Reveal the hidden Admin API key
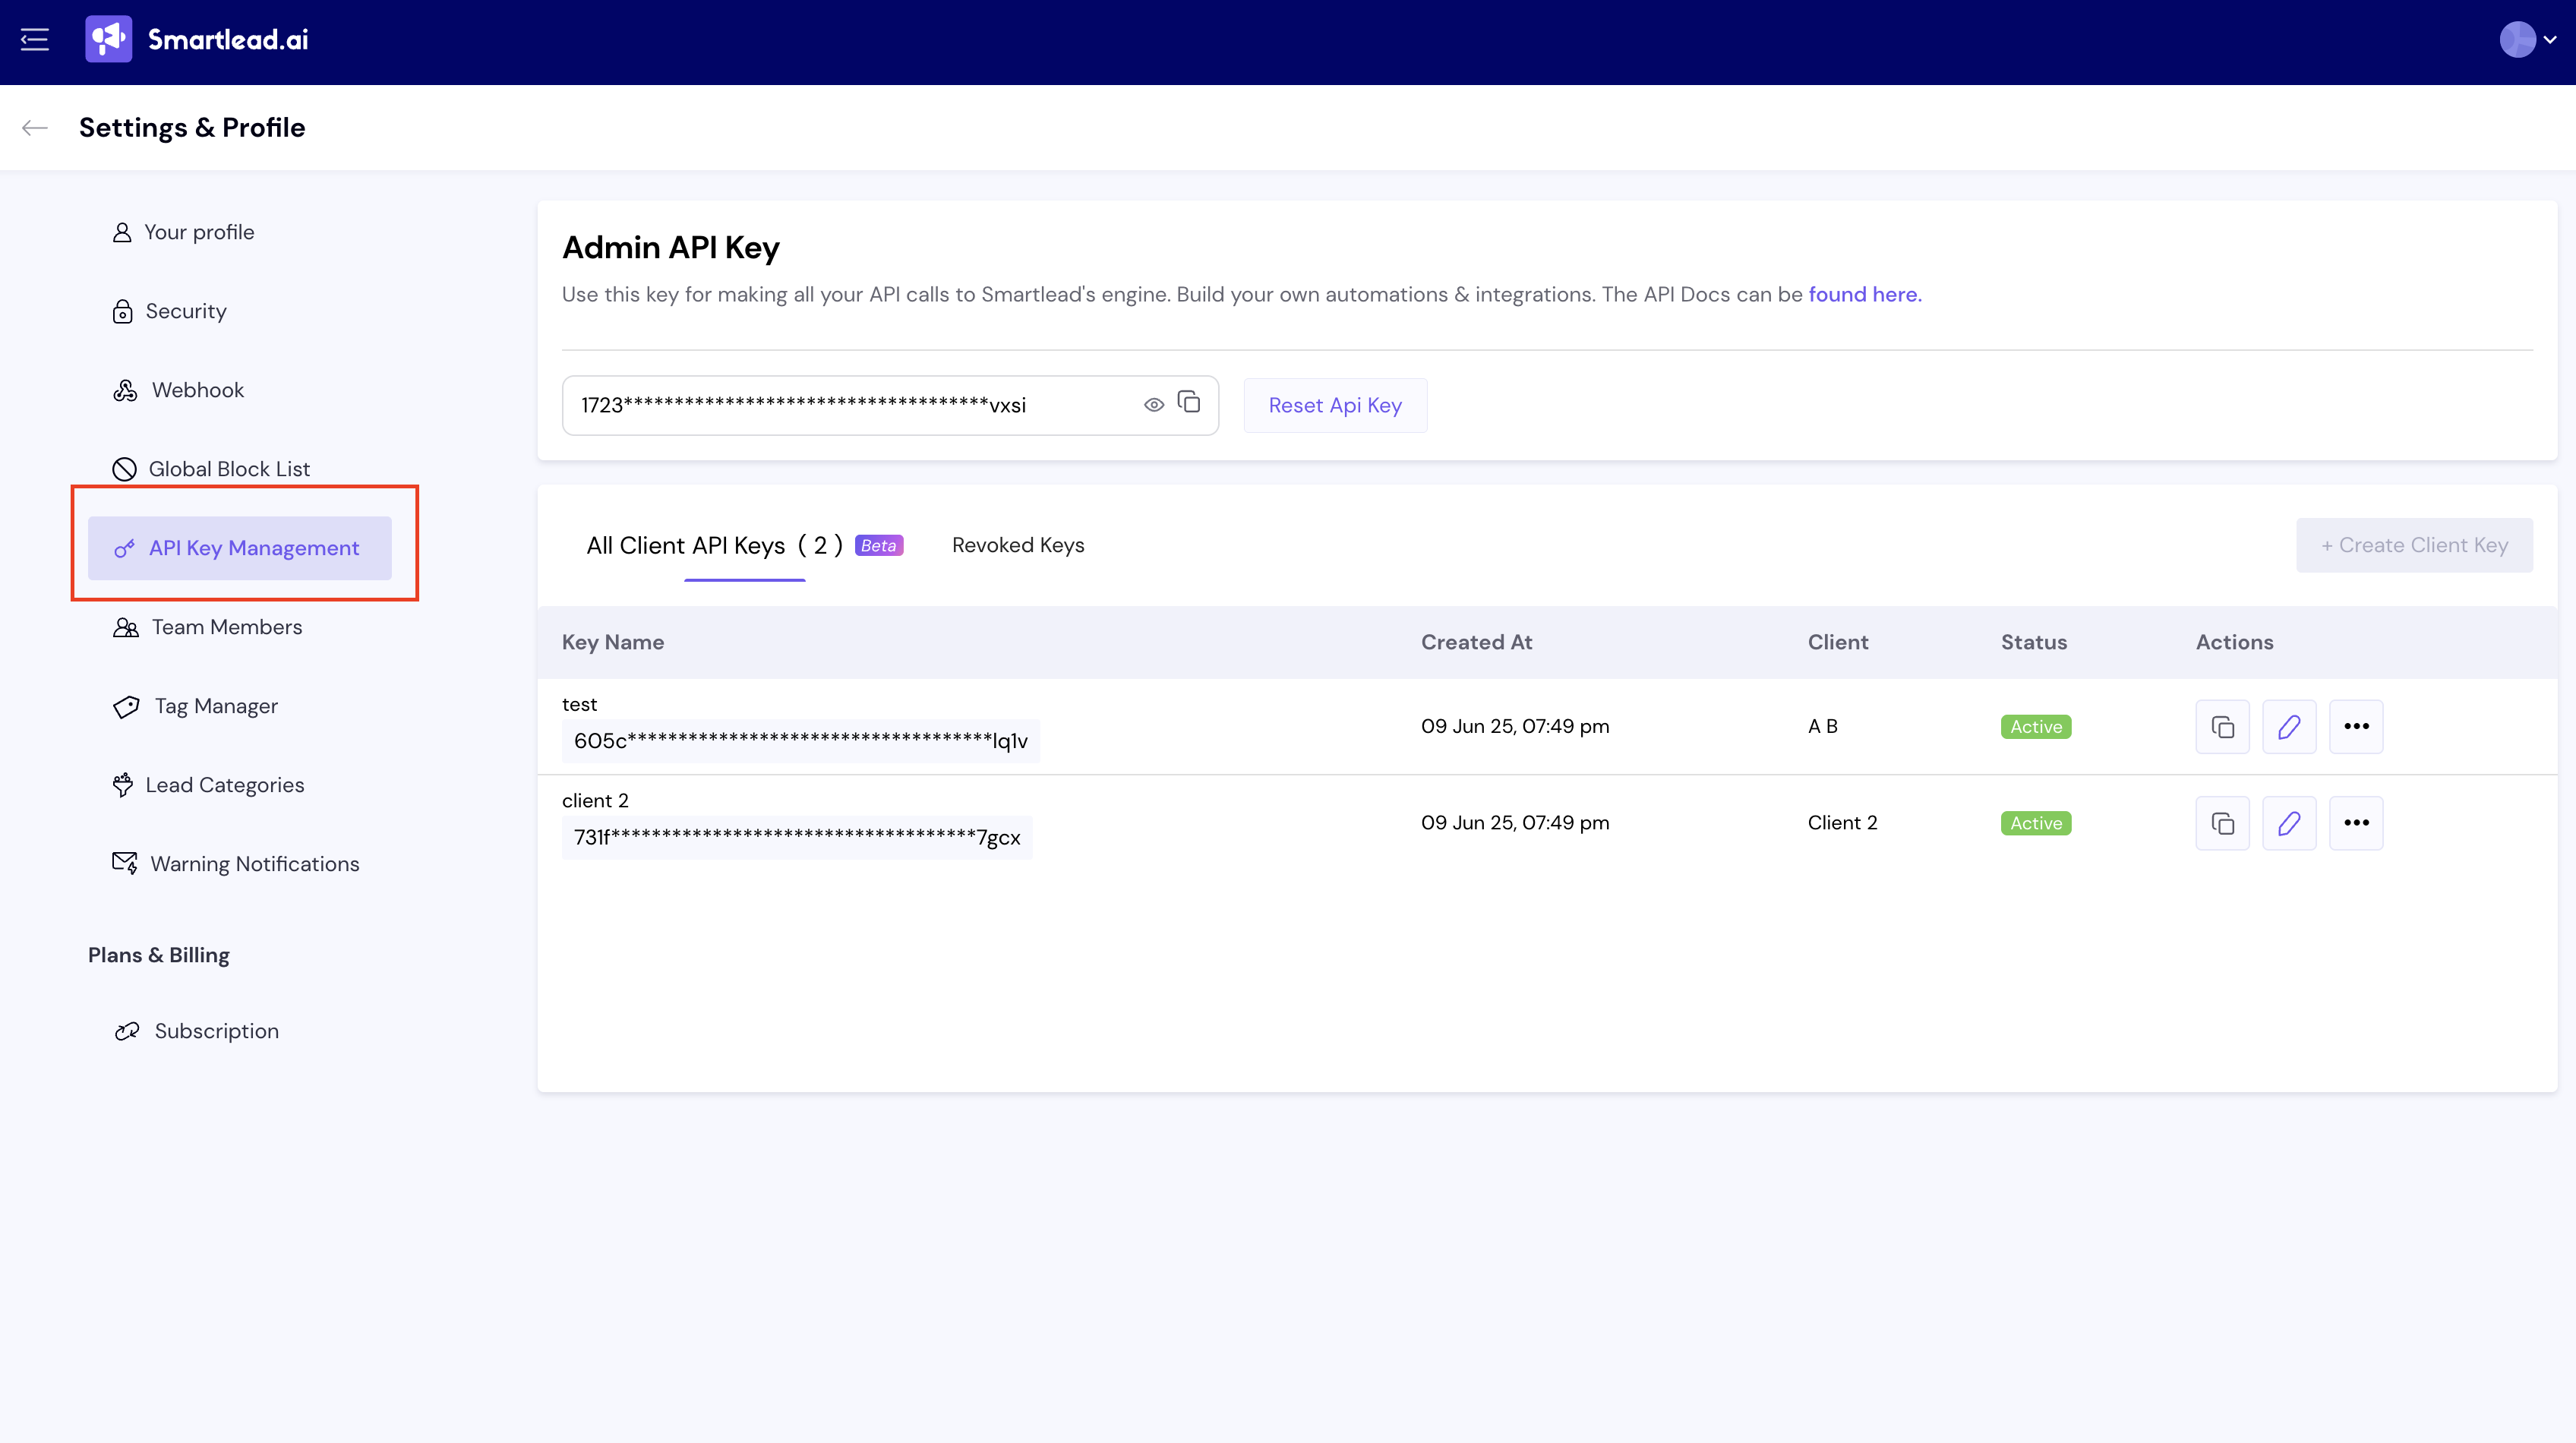Image resolution: width=2576 pixels, height=1443 pixels. tap(1154, 405)
